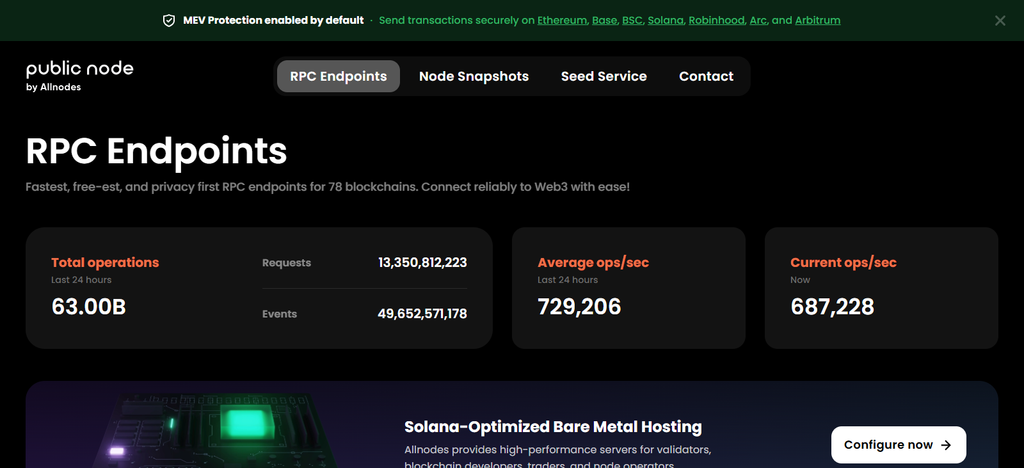Click the arrow icon in Configure now
Viewport: 1024px width, 468px height.
[x=946, y=445]
